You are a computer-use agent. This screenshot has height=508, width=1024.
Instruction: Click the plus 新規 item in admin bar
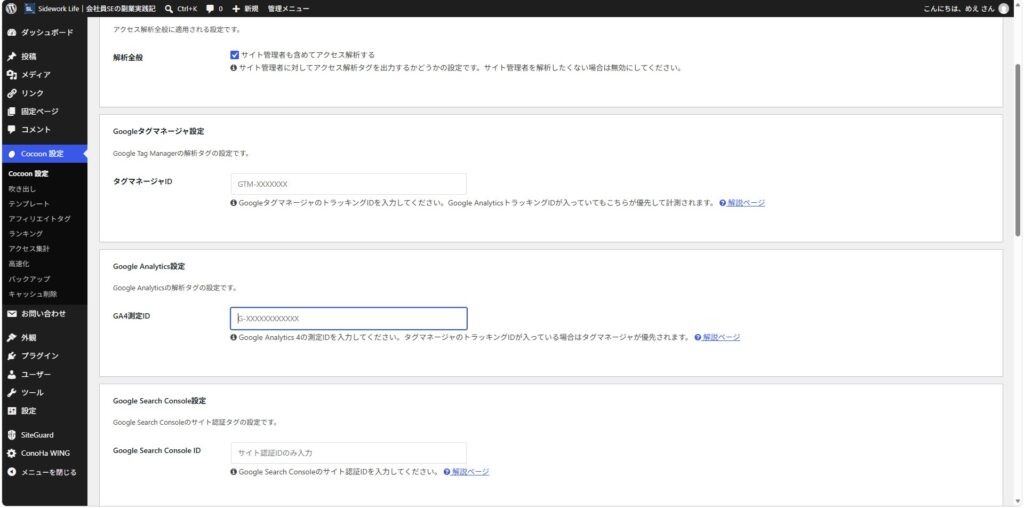click(x=246, y=8)
